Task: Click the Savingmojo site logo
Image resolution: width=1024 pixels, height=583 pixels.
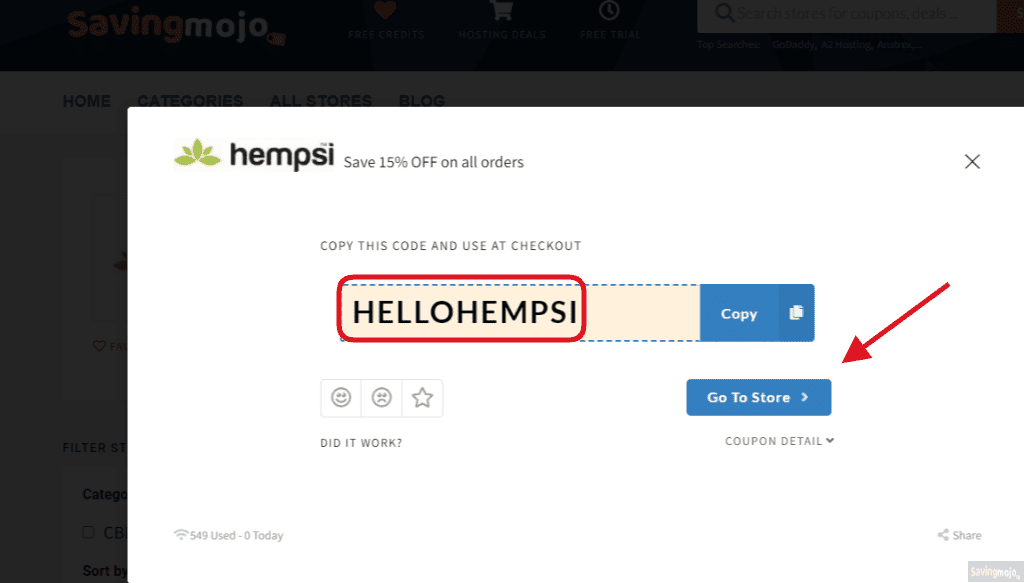Action: pyautogui.click(x=176, y=26)
